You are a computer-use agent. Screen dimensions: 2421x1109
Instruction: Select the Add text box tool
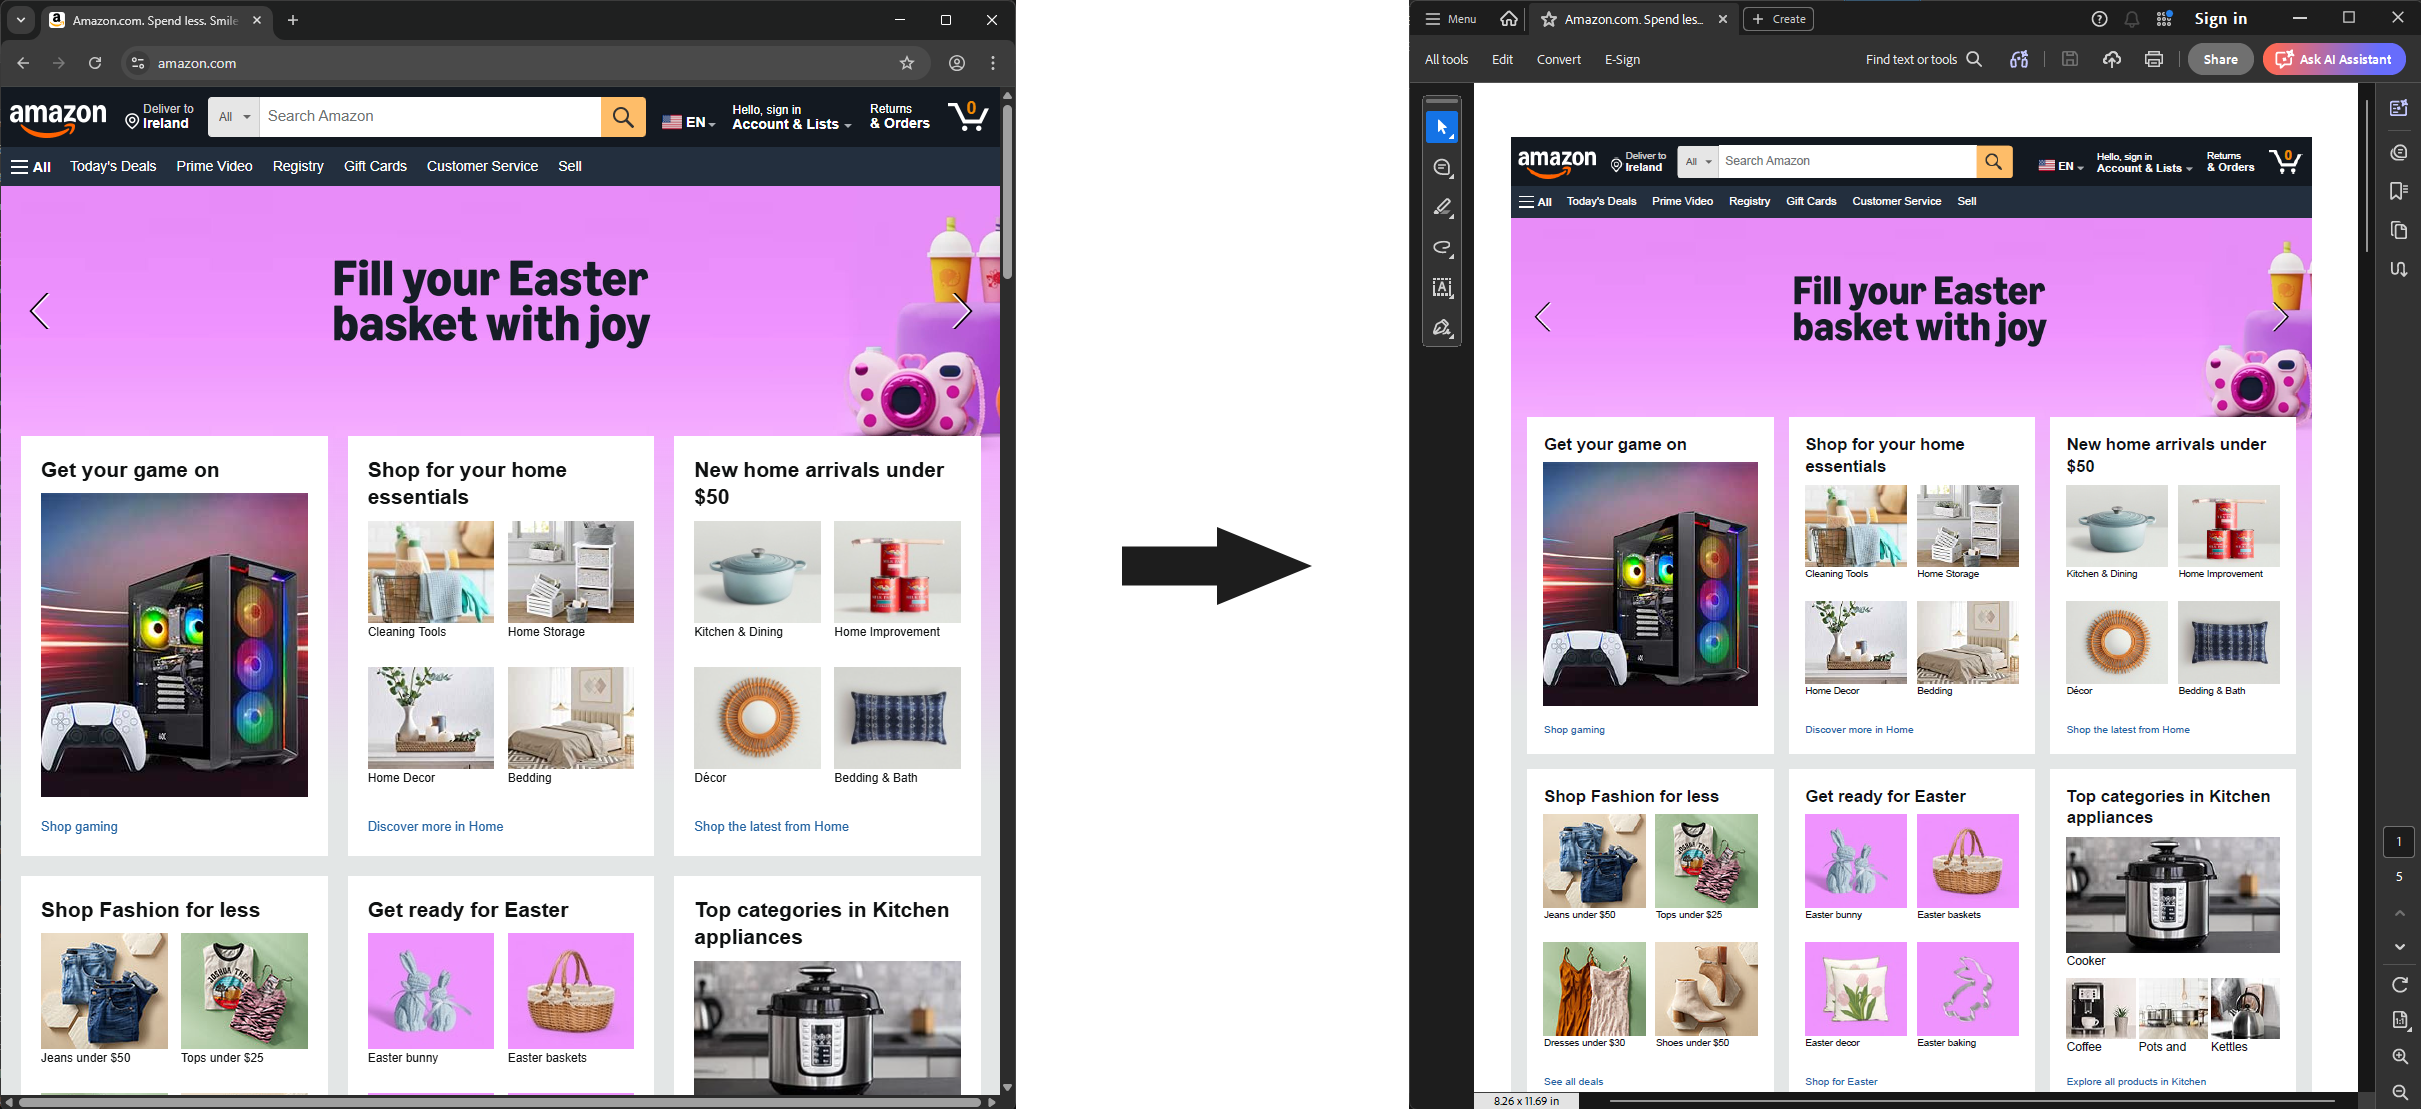pyautogui.click(x=1443, y=288)
